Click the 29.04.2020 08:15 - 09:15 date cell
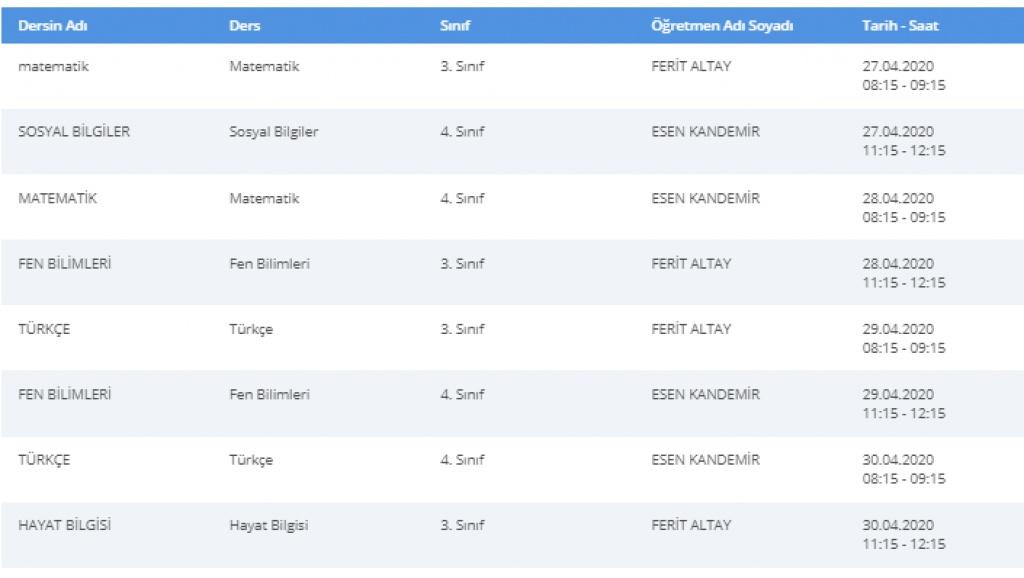 point(903,338)
